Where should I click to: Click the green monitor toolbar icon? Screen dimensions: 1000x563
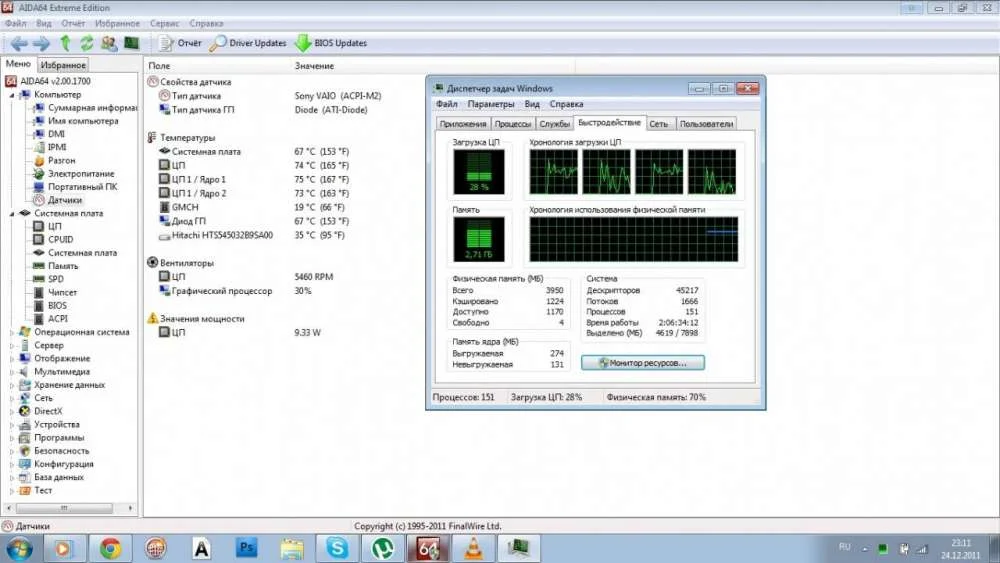131,43
